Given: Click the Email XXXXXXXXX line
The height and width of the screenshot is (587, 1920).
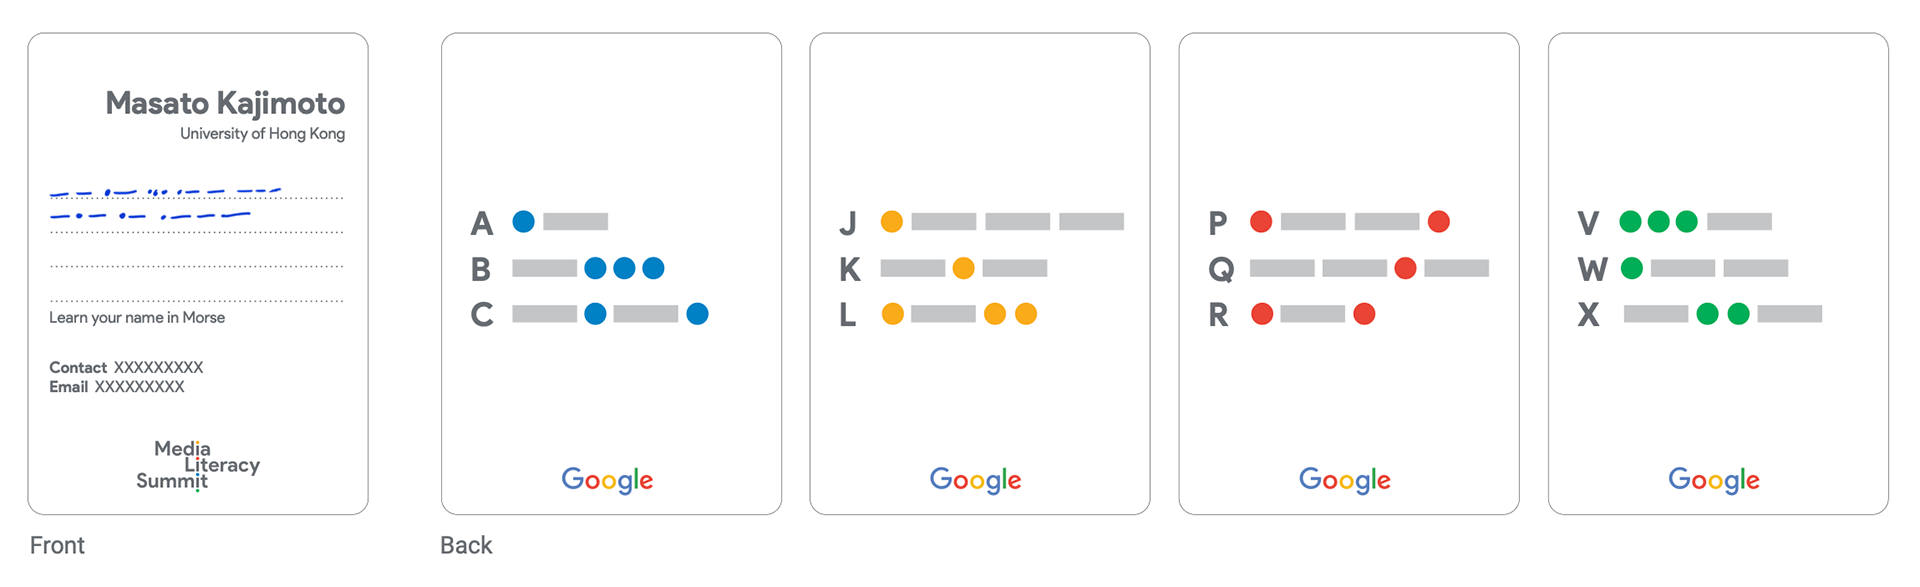Looking at the screenshot, I should point(117,387).
